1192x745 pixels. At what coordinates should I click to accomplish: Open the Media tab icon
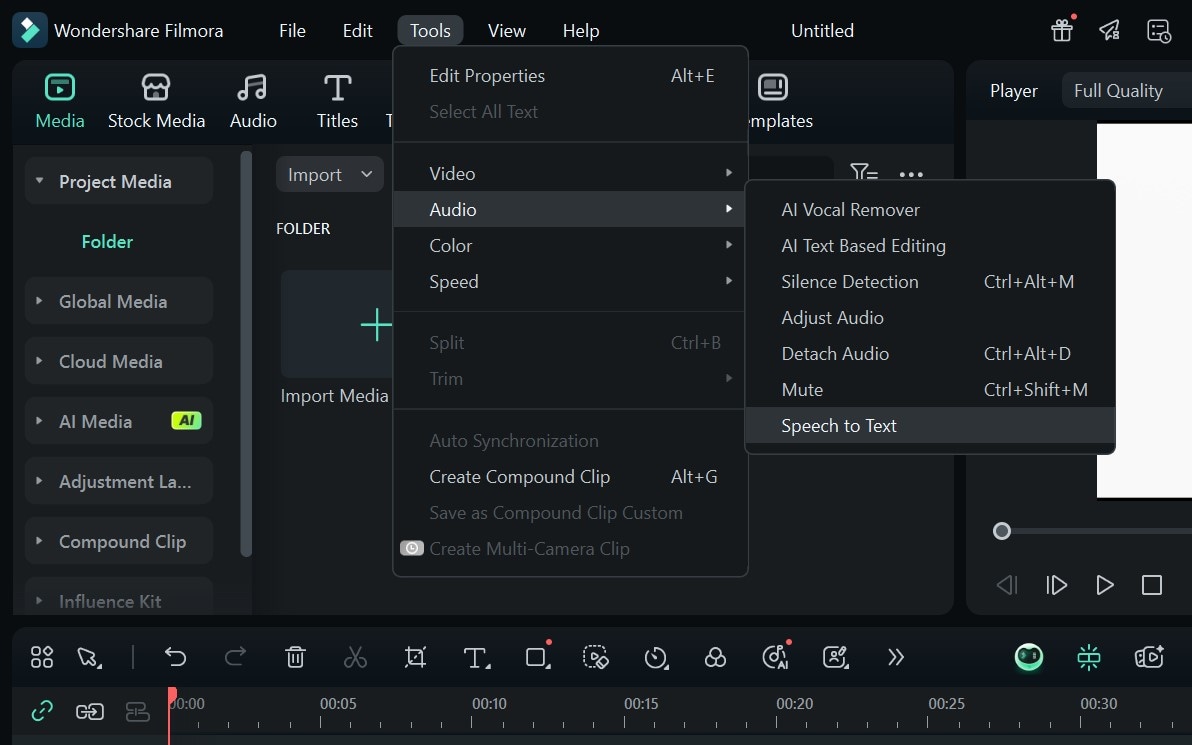tap(59, 87)
